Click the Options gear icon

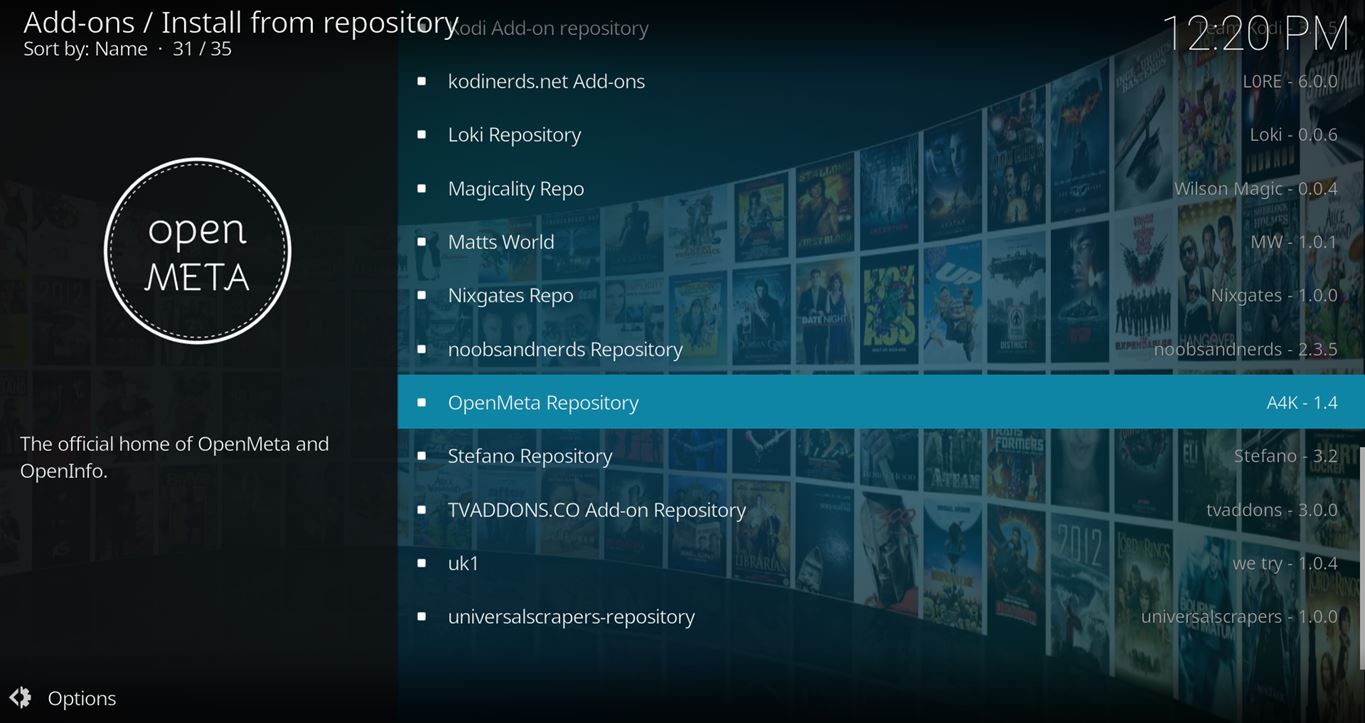point(20,698)
